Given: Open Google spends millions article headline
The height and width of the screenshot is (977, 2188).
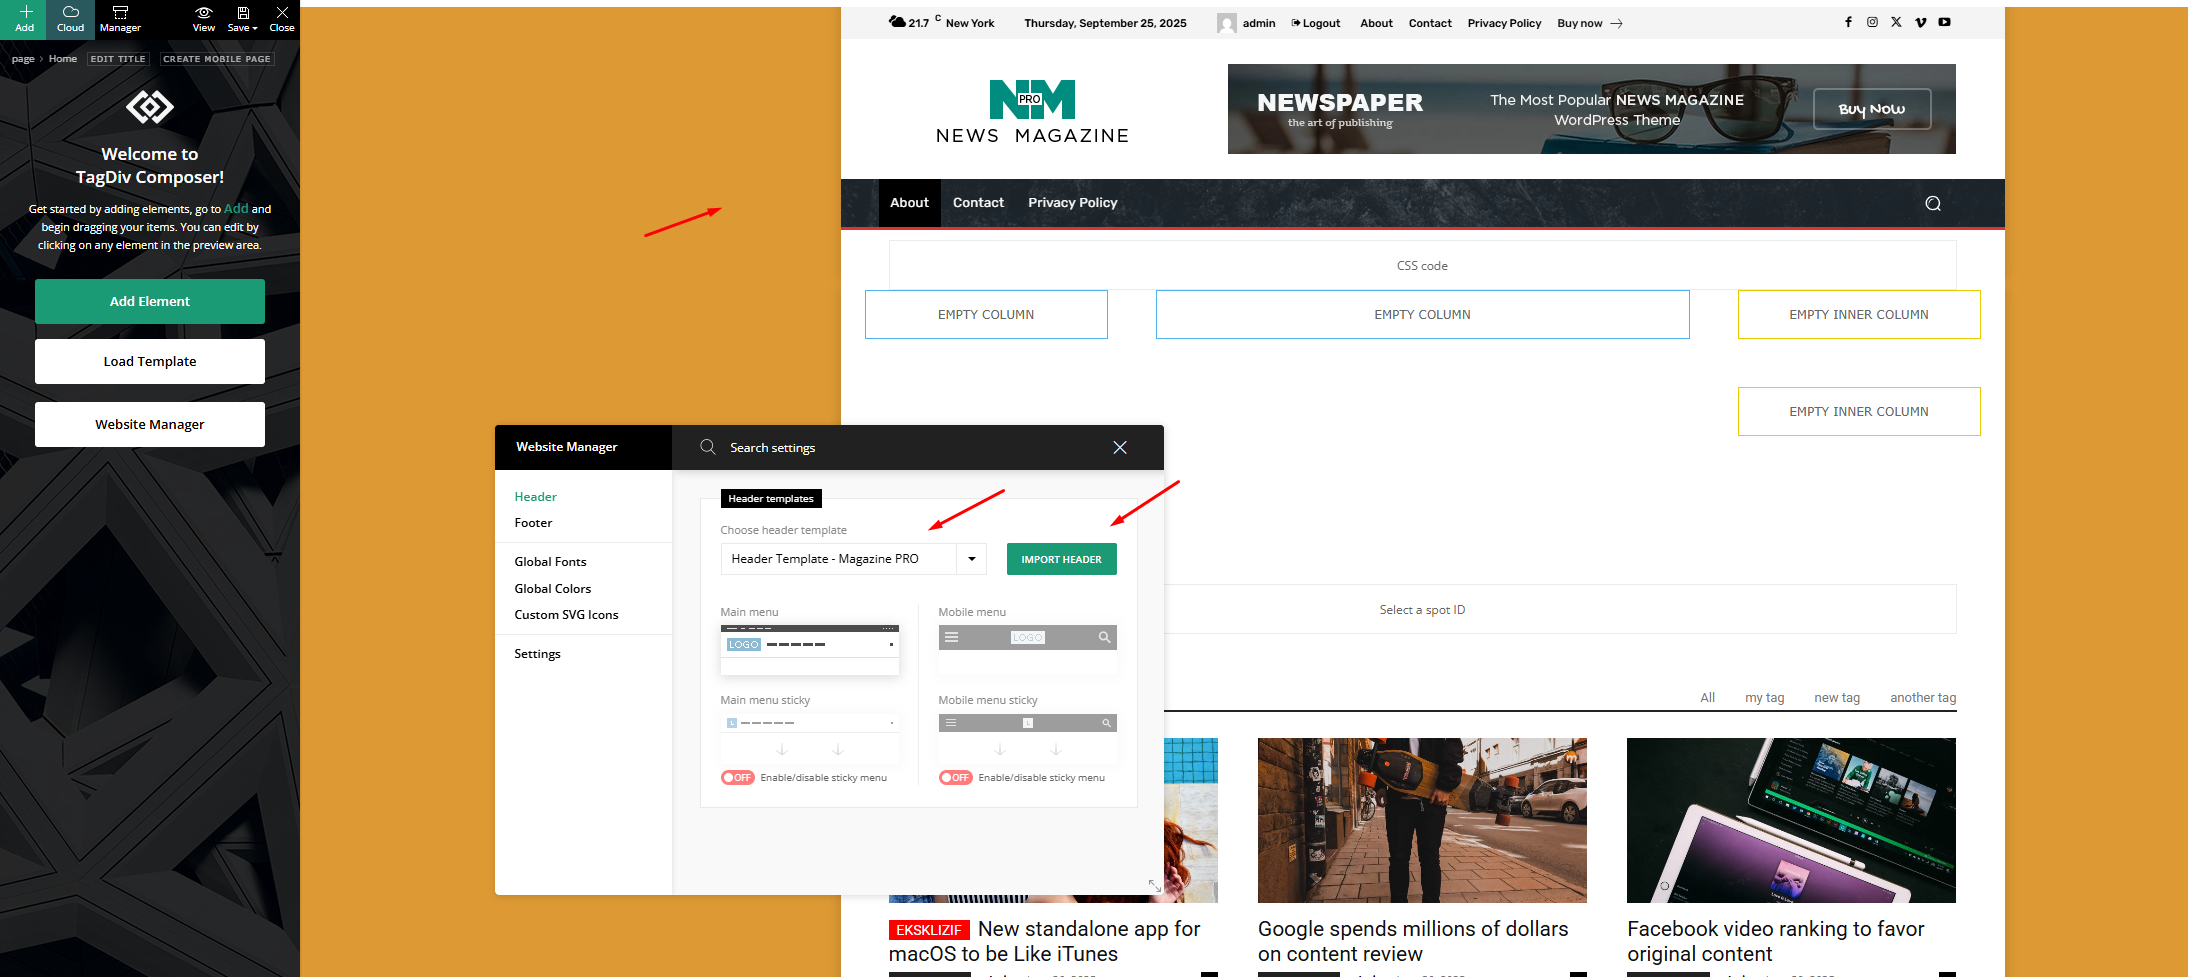Looking at the screenshot, I should tap(1413, 941).
